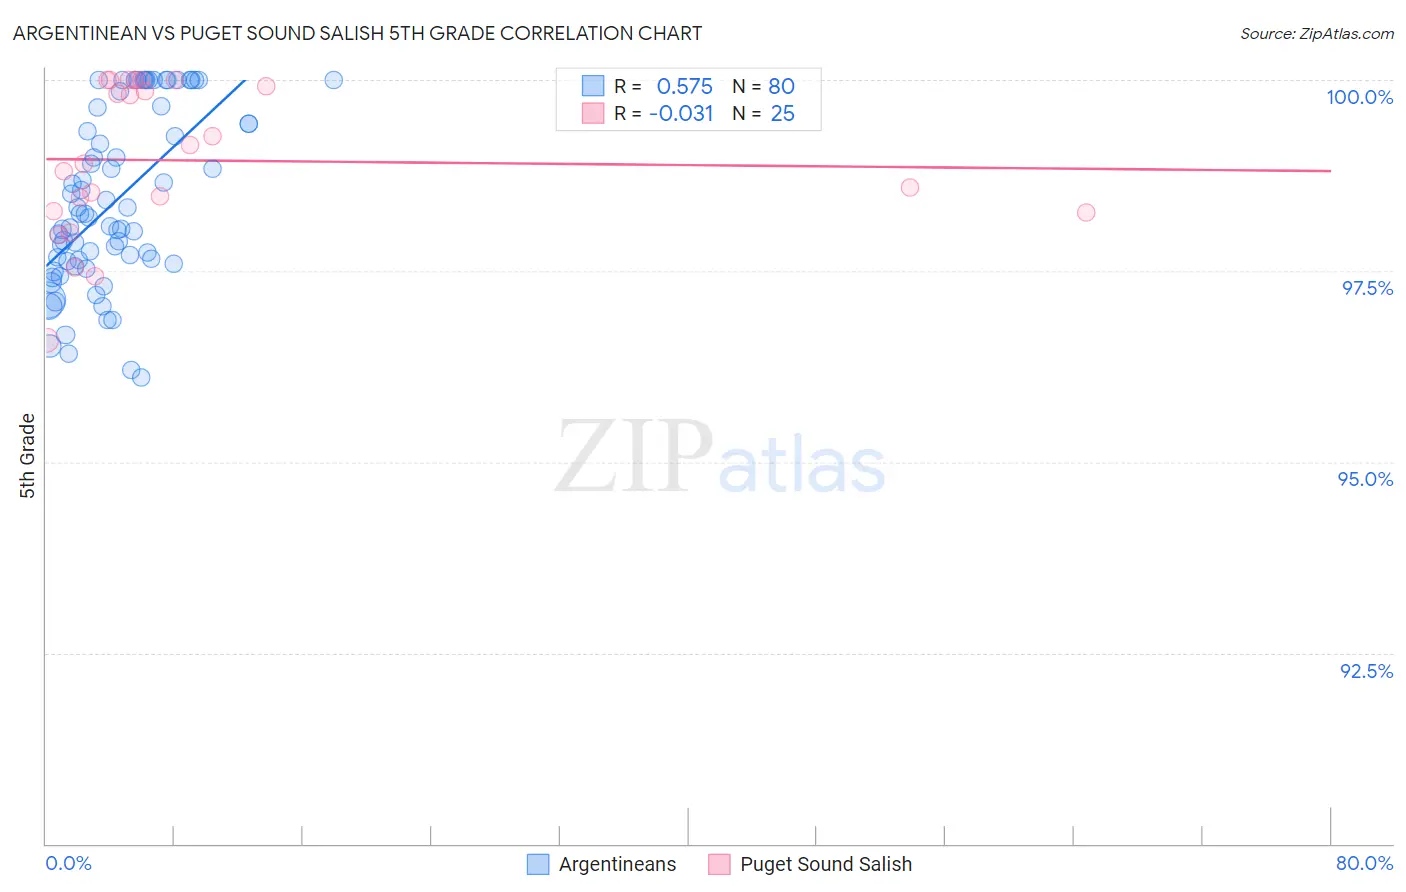Click the ZIPatlas watermark logo
The image size is (1406, 892).
pyautogui.click(x=720, y=457)
